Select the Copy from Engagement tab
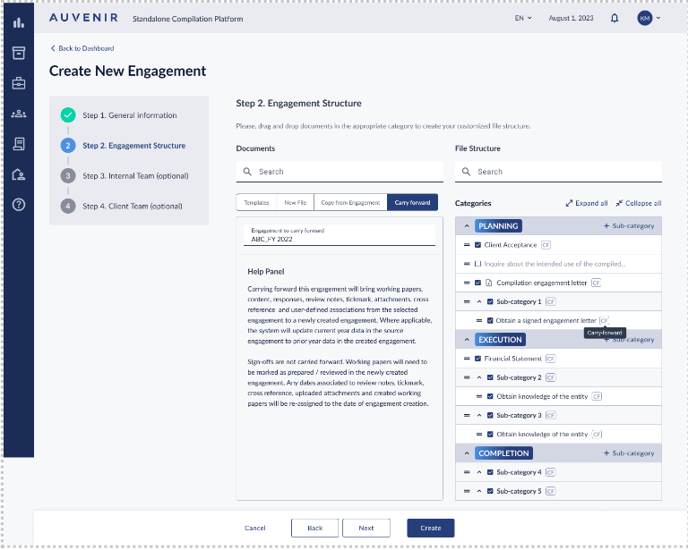Viewport: 688px width, 550px height. pos(349,203)
